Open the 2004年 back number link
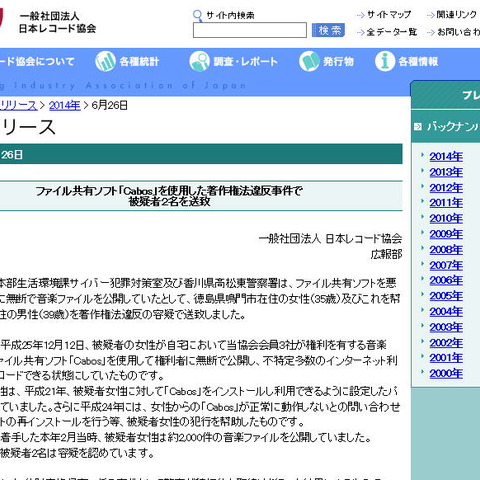The image size is (480, 480). pyautogui.click(x=446, y=312)
